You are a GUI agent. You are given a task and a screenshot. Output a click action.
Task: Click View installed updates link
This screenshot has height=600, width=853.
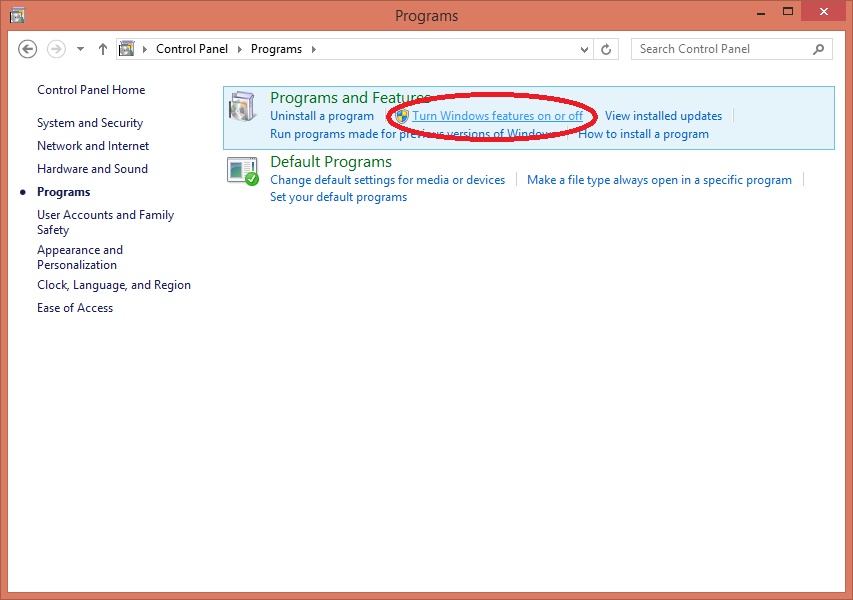(x=663, y=116)
